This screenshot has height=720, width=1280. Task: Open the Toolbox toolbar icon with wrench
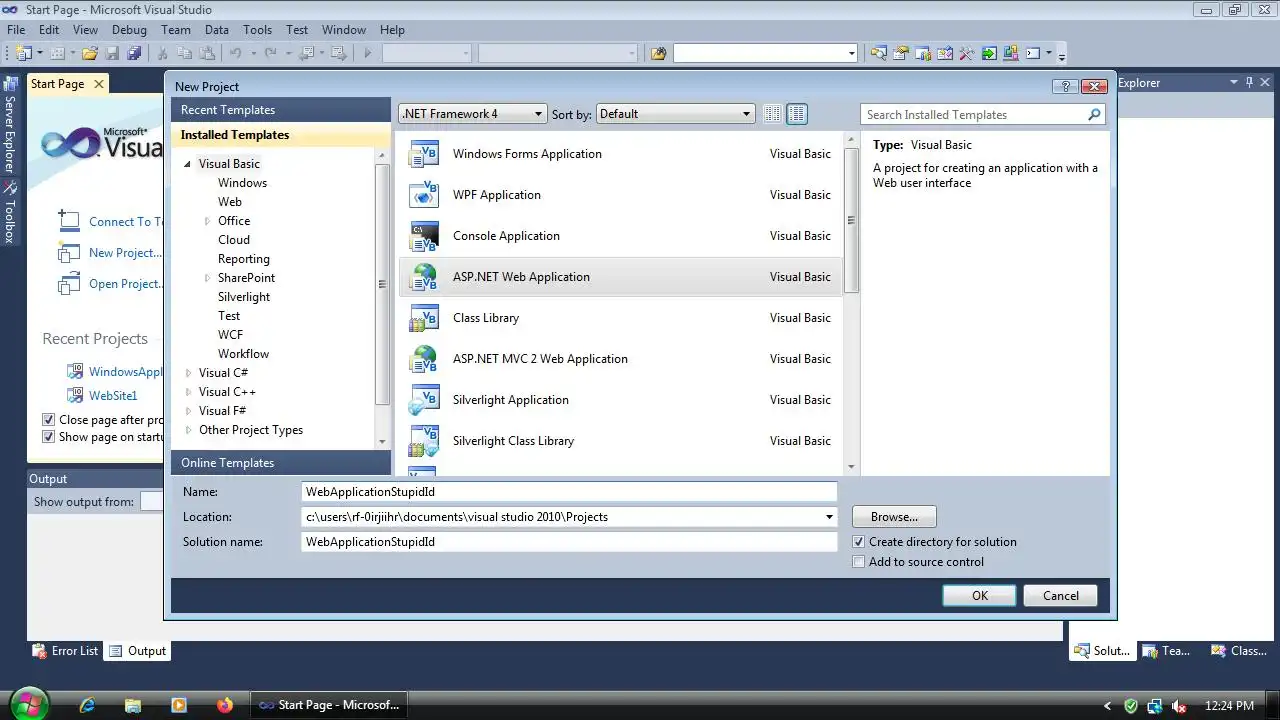point(967,53)
